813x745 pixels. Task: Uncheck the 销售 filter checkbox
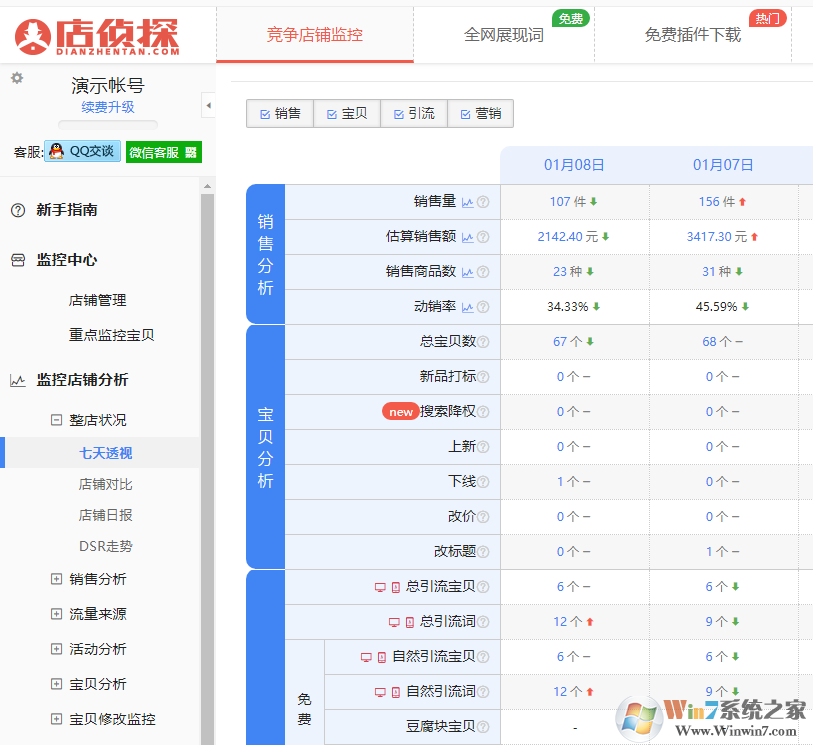click(264, 114)
